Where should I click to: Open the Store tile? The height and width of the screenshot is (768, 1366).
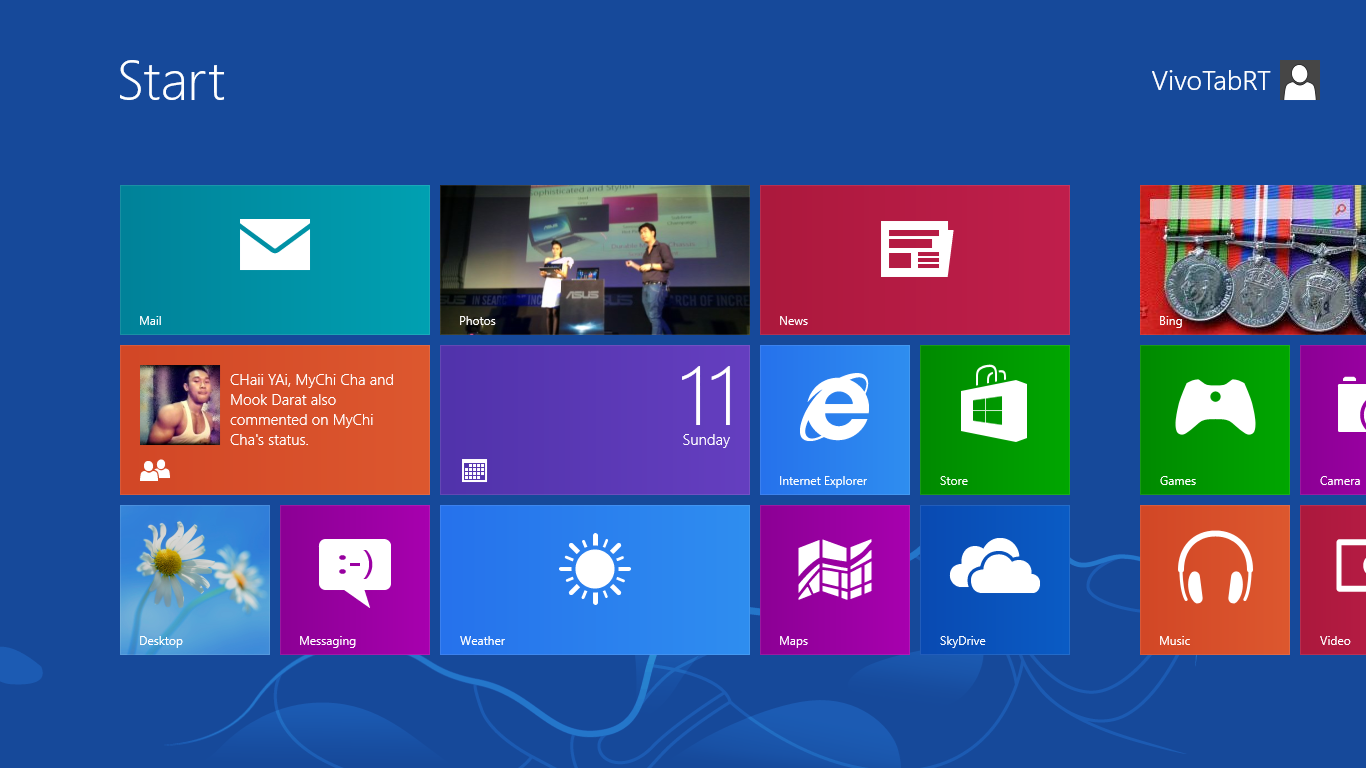coord(995,420)
